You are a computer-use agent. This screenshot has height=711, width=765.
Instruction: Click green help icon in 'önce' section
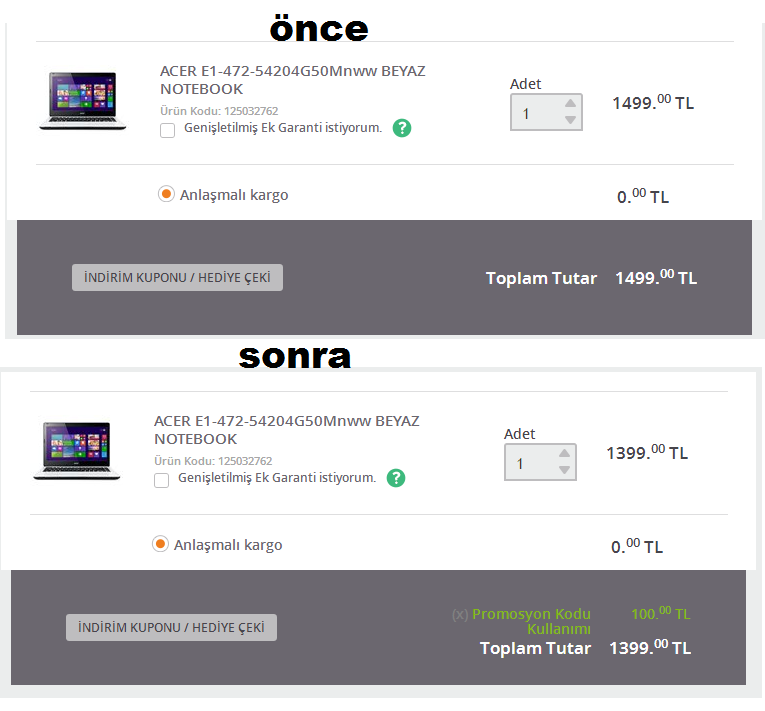[x=402, y=128]
